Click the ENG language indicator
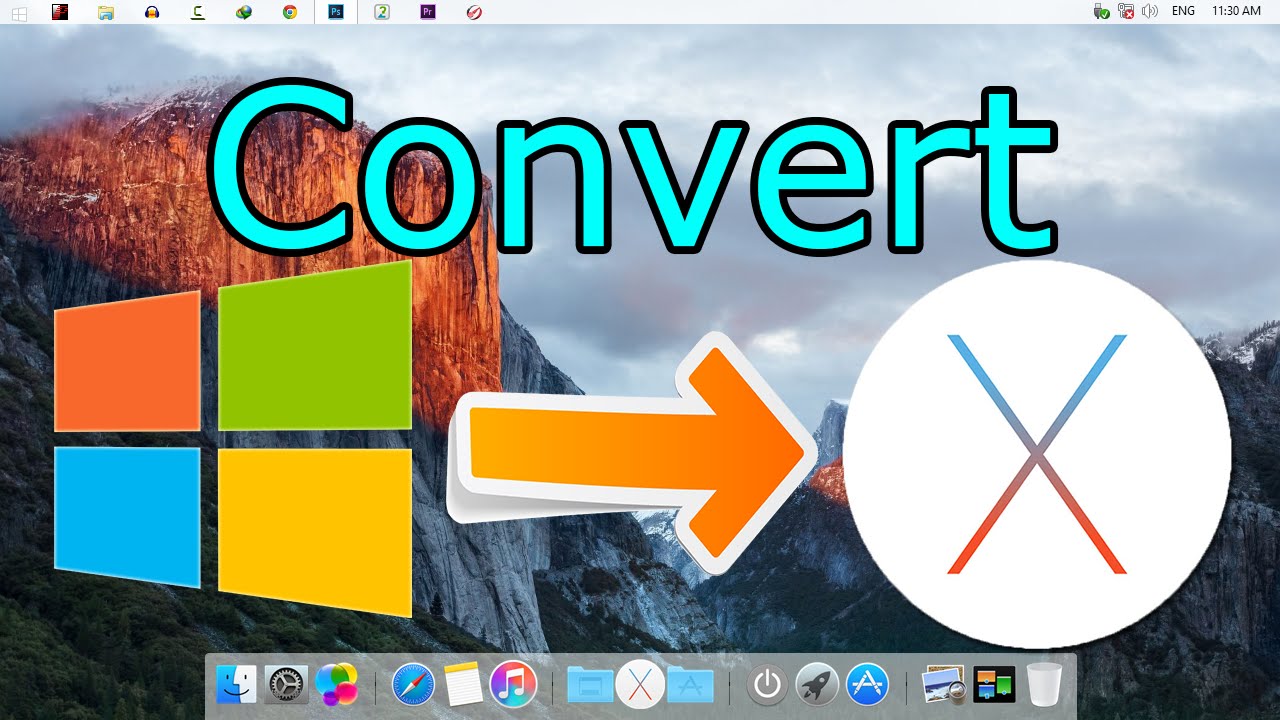This screenshot has width=1280, height=720. (x=1183, y=11)
